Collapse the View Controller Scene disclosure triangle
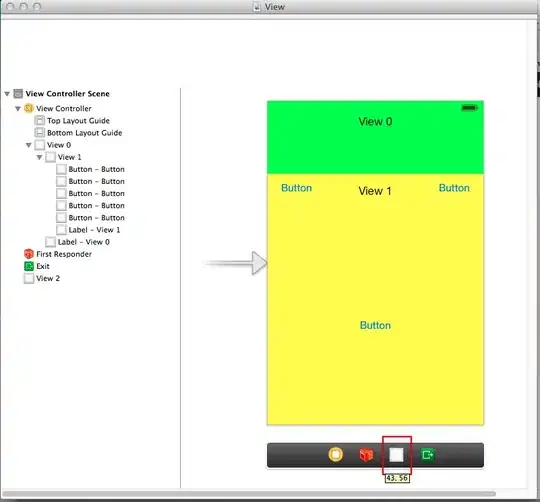The image size is (540, 502). [x=7, y=94]
